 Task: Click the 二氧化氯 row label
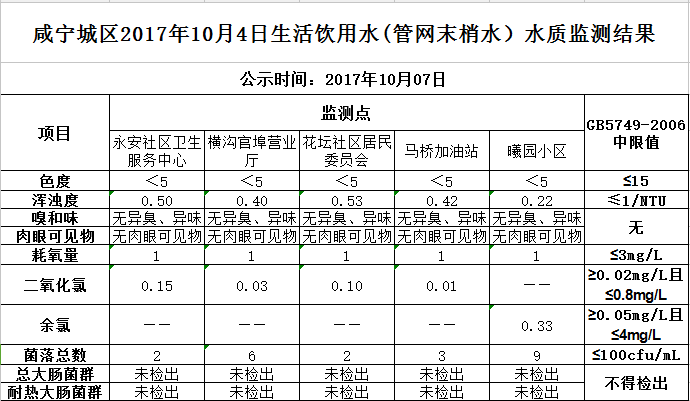54,286
